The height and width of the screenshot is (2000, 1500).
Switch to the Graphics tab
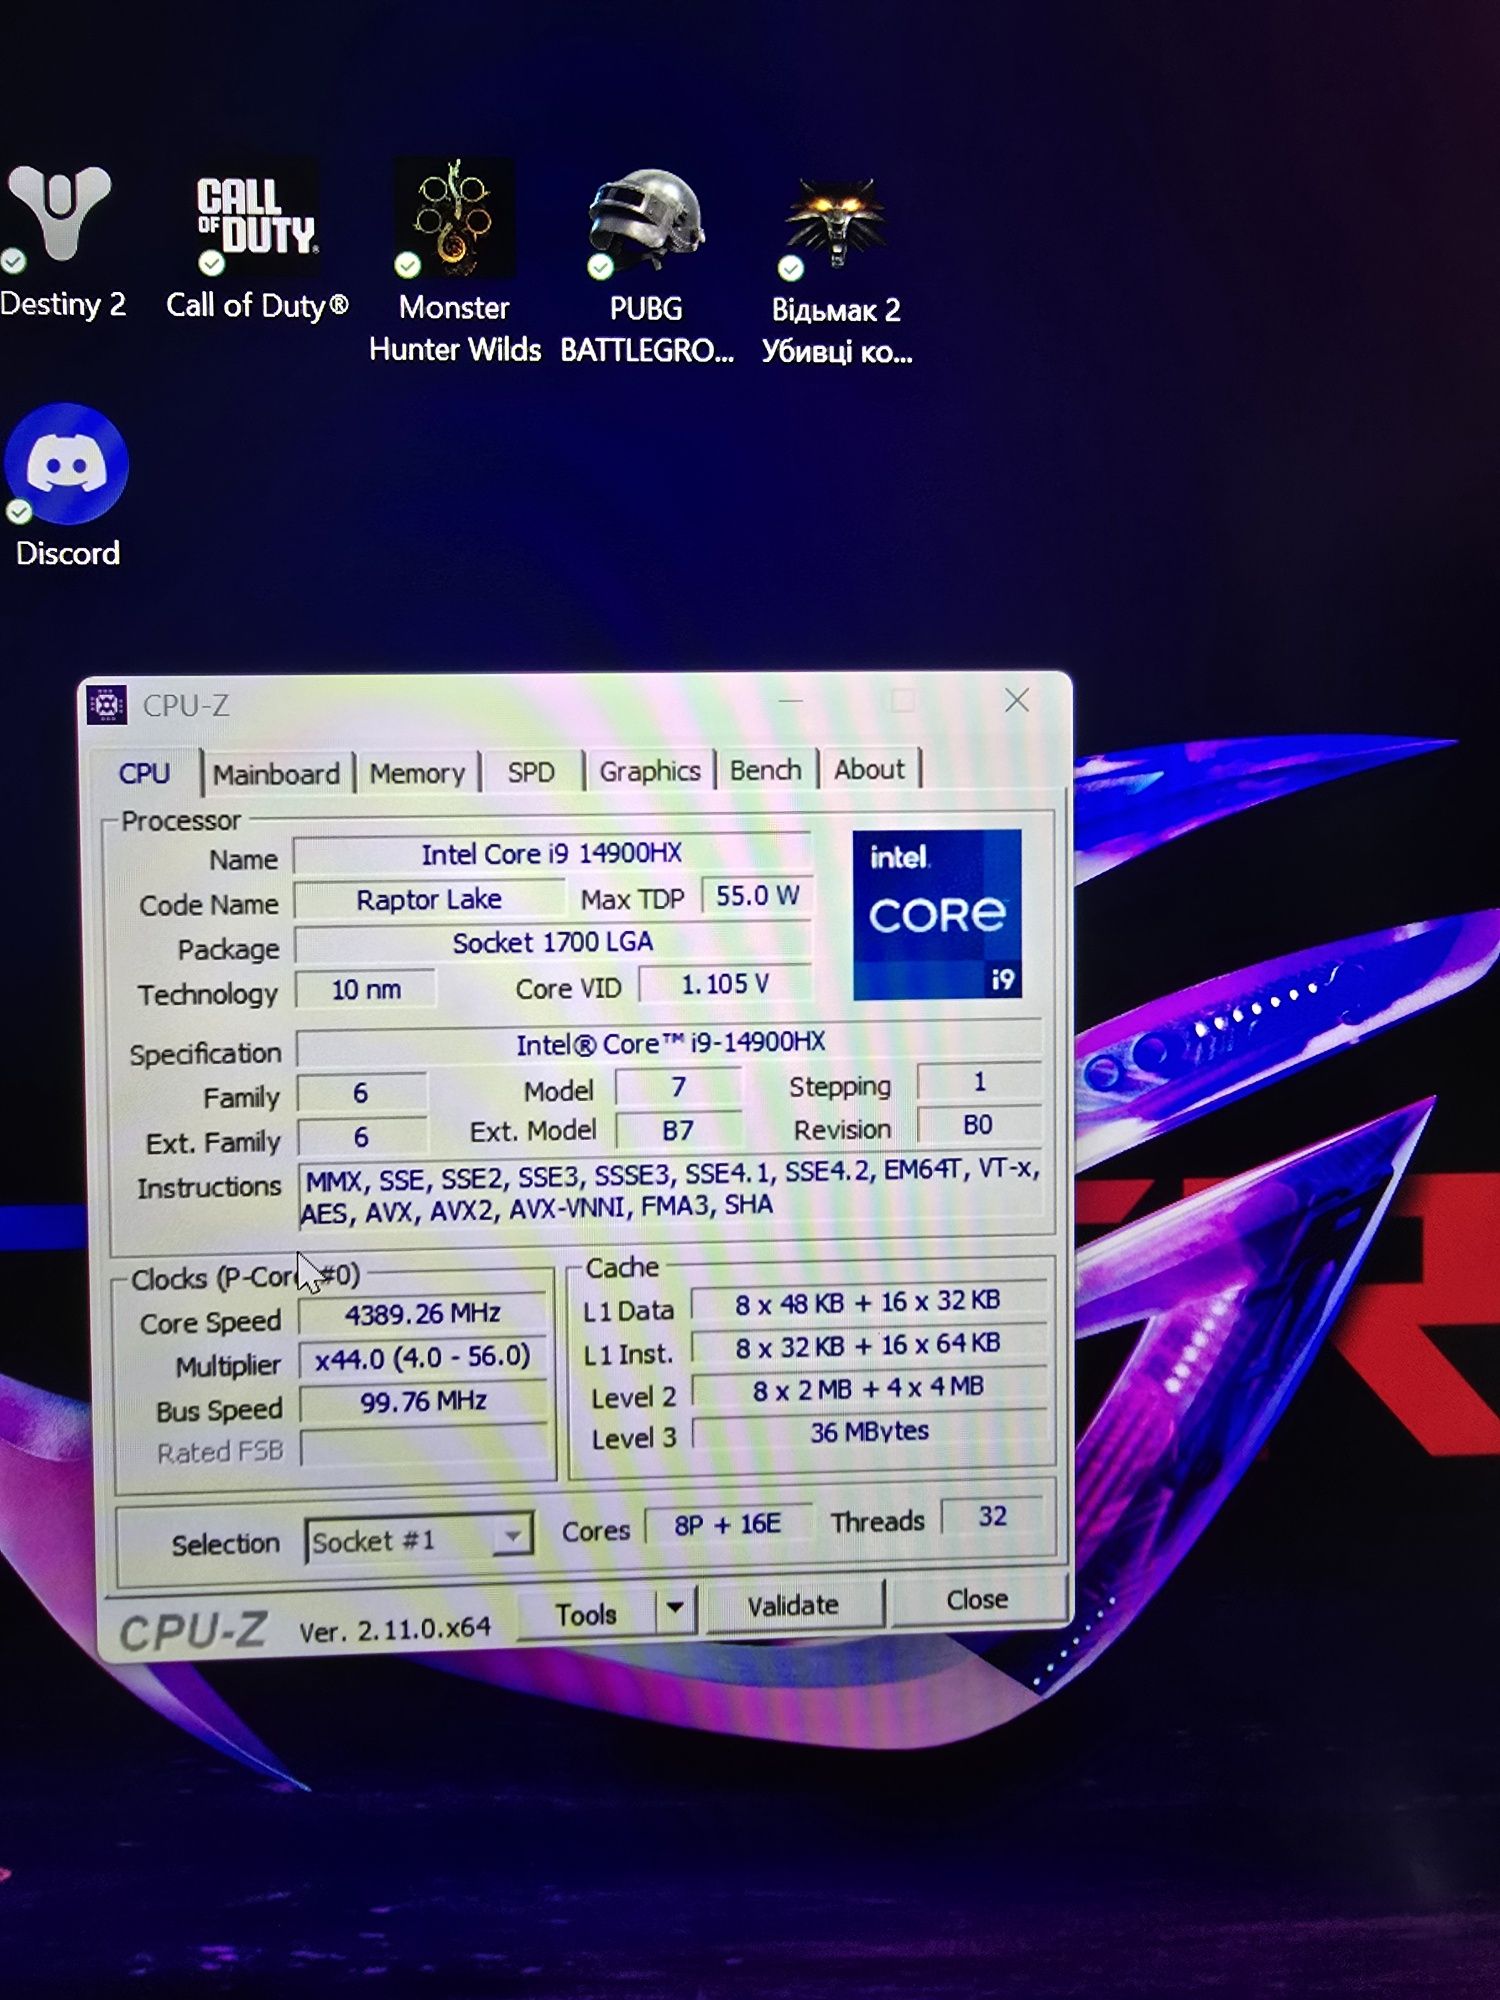pyautogui.click(x=650, y=771)
